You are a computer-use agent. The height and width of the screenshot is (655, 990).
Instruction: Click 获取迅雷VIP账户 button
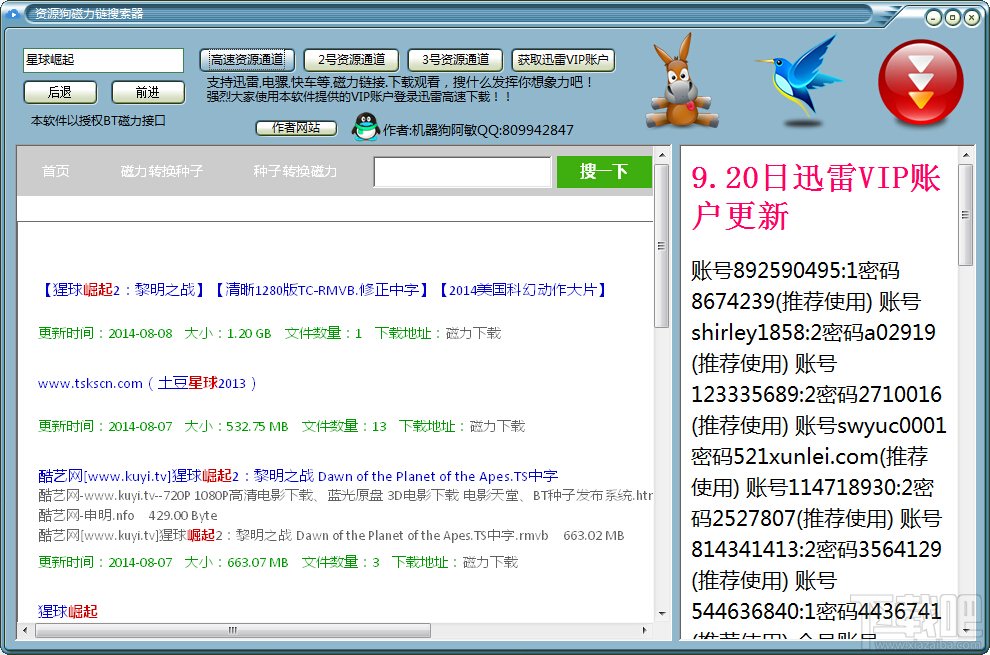(563, 60)
